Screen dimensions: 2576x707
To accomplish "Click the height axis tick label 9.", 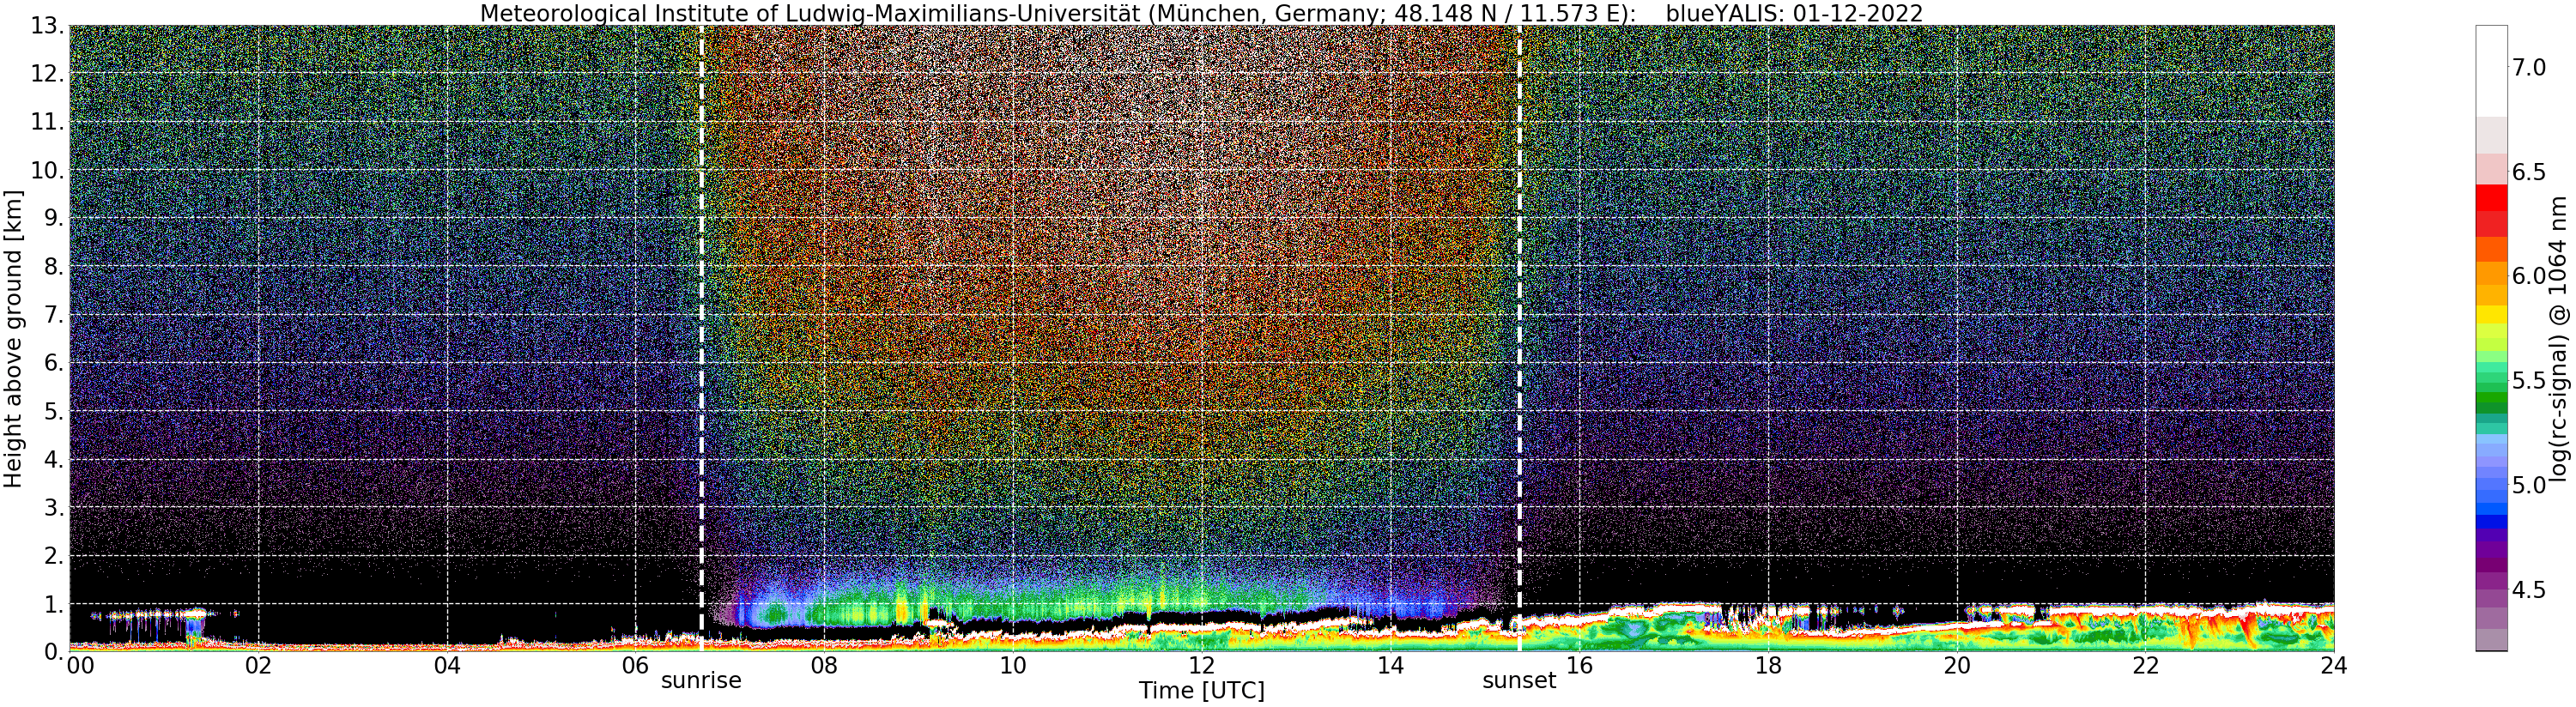I will pyautogui.click(x=54, y=218).
